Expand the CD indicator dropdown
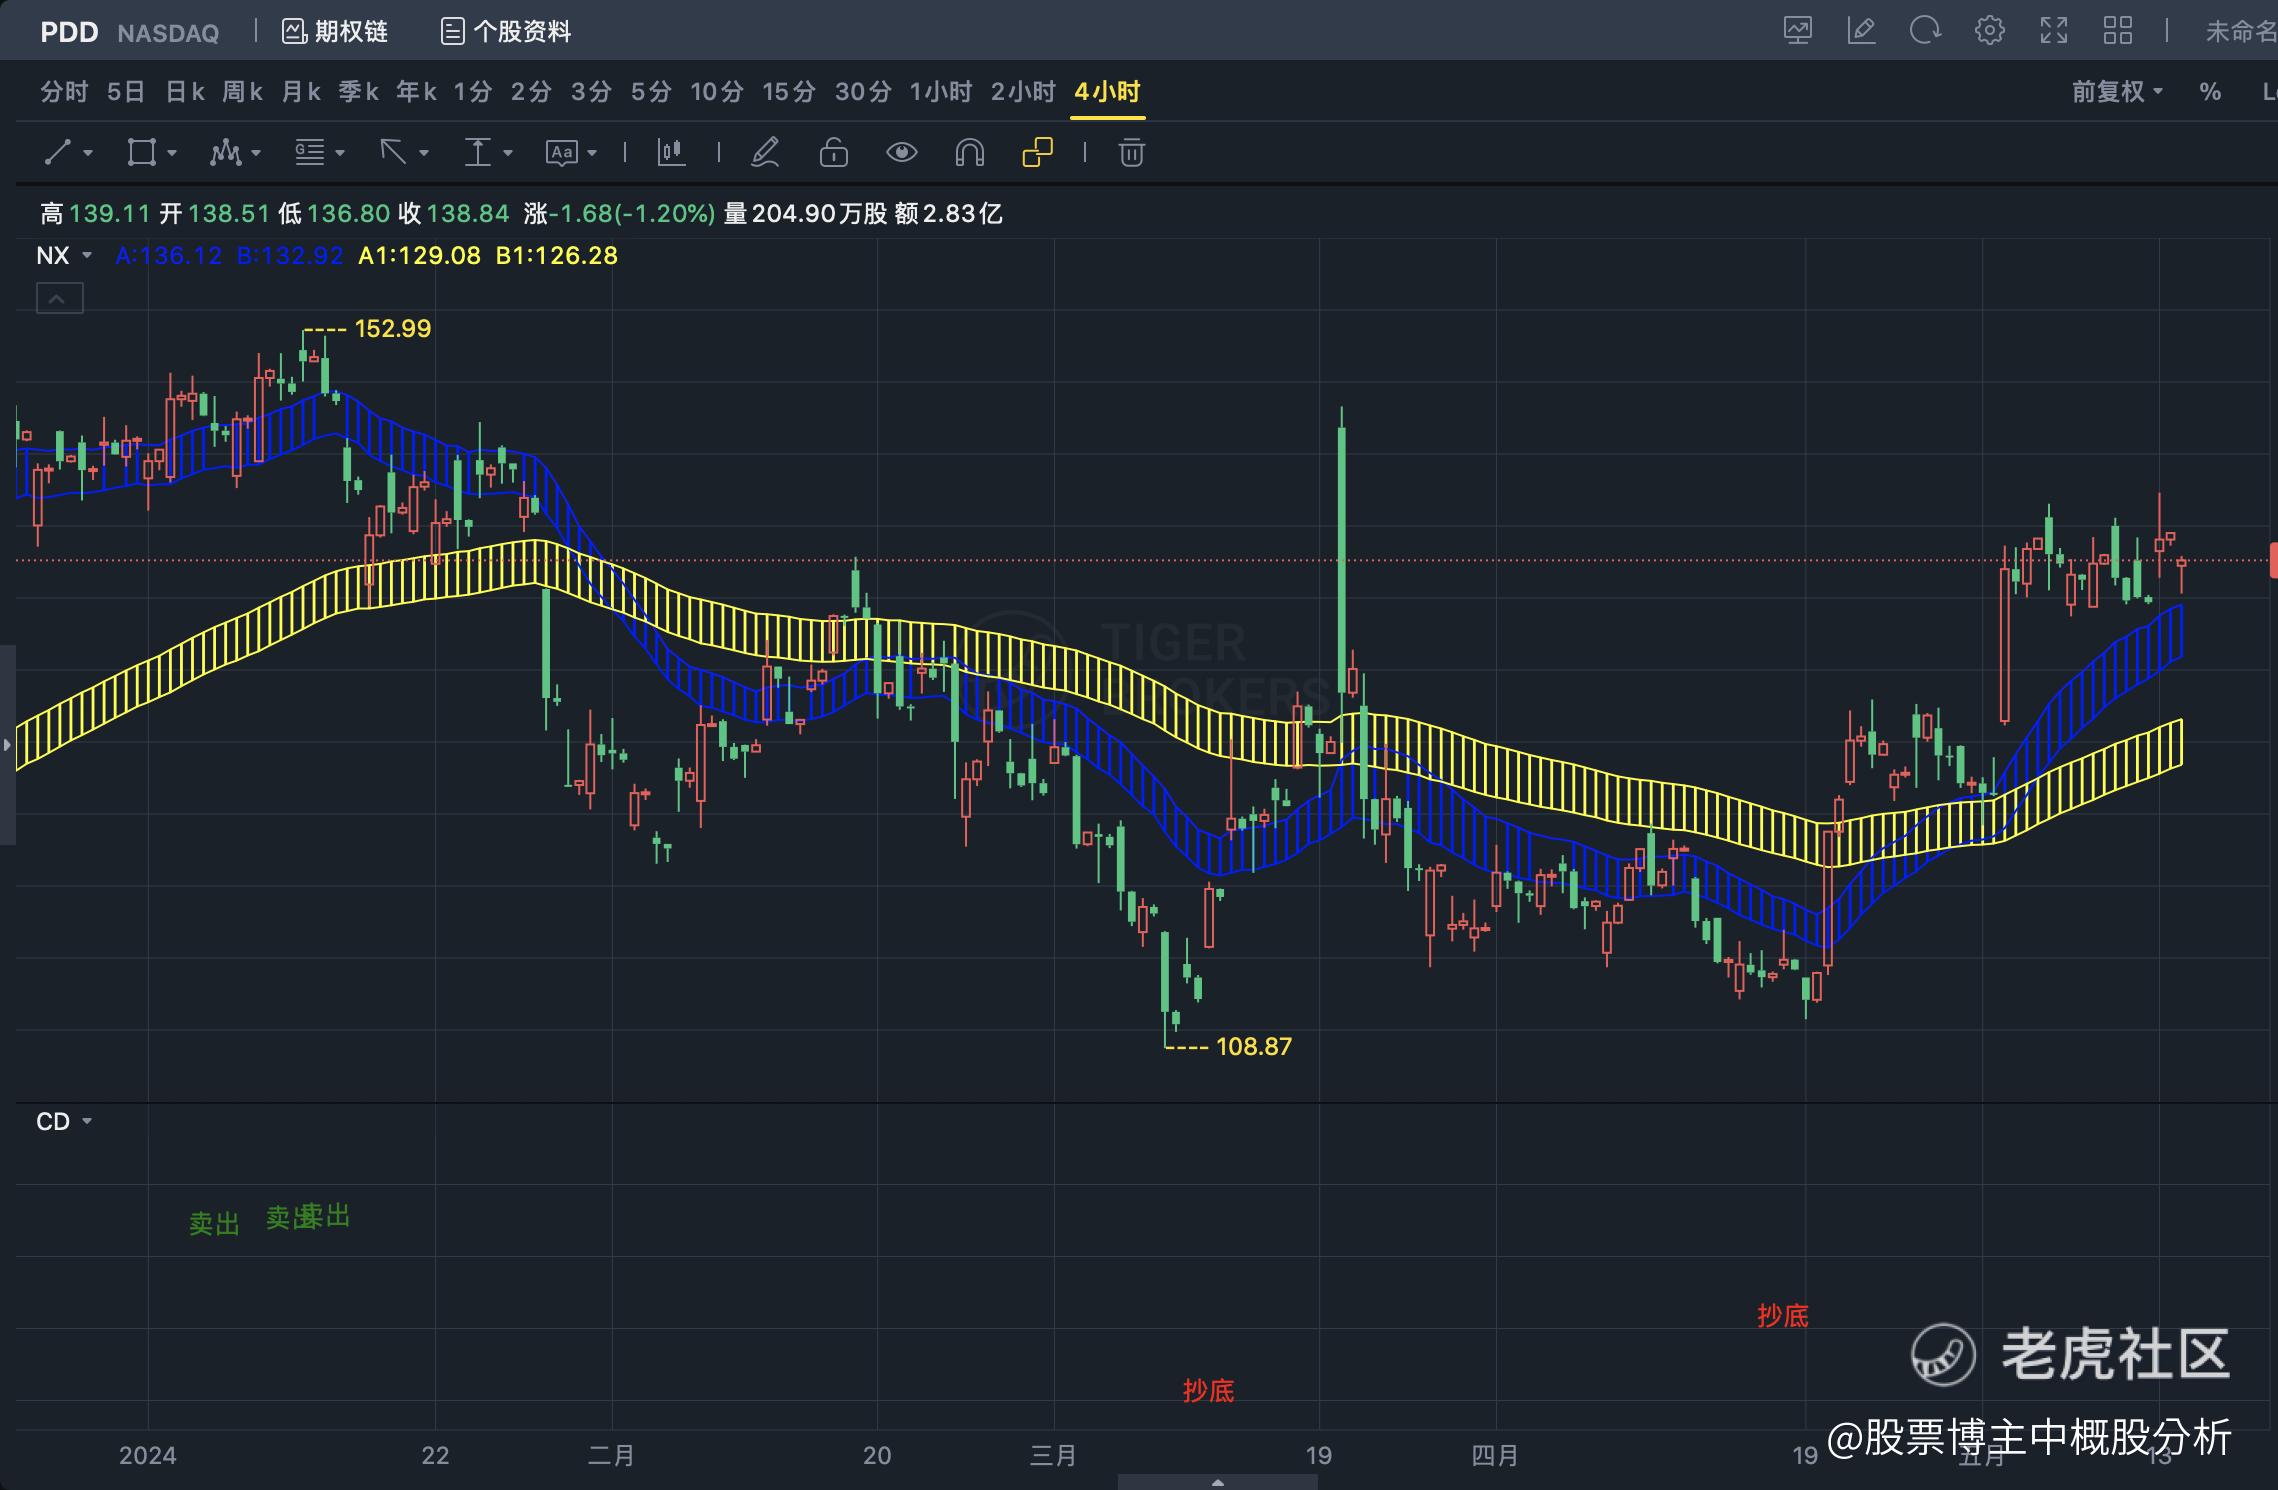 tap(87, 1122)
